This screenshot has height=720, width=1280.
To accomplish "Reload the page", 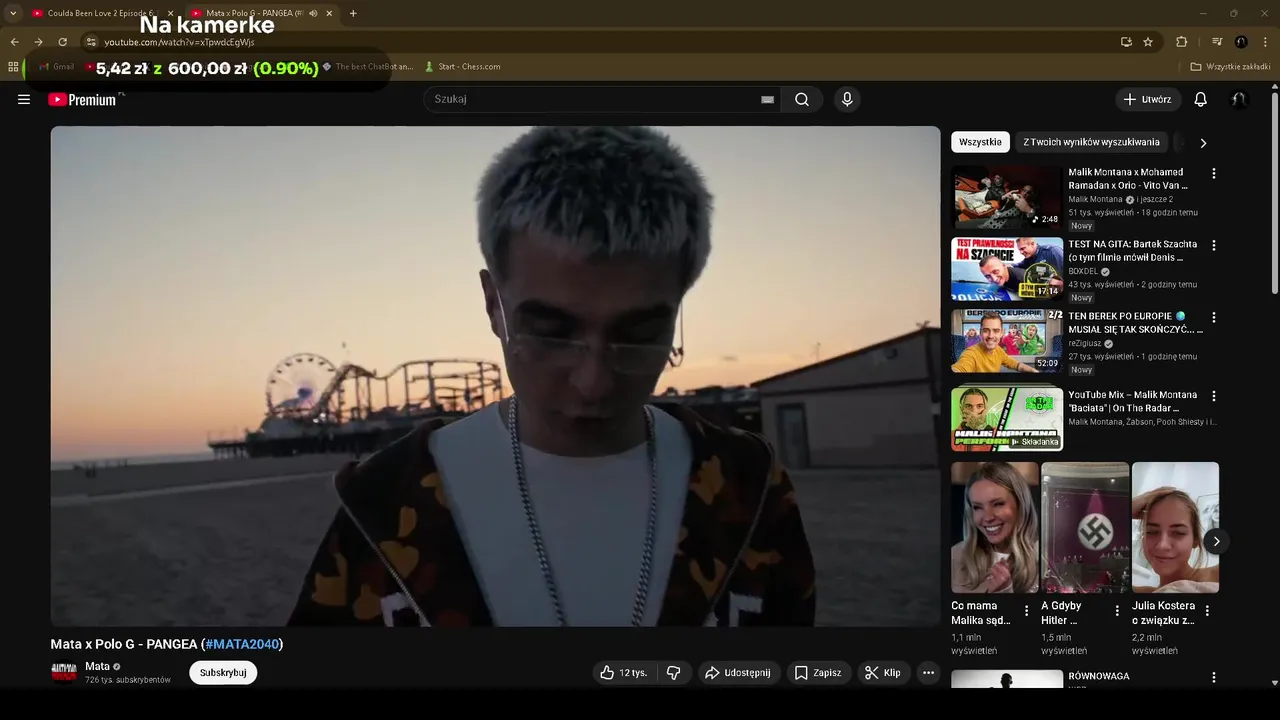I will click(62, 42).
